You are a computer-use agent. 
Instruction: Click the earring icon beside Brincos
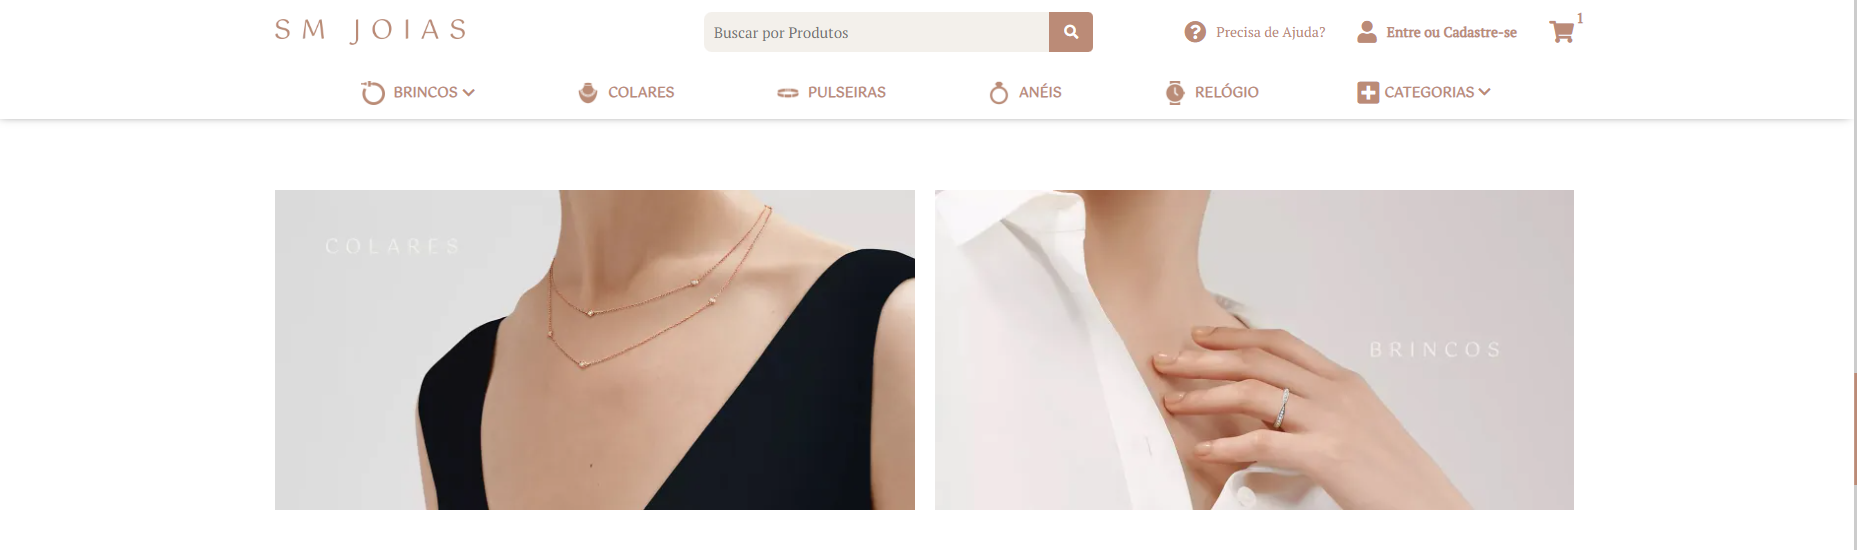click(x=372, y=92)
